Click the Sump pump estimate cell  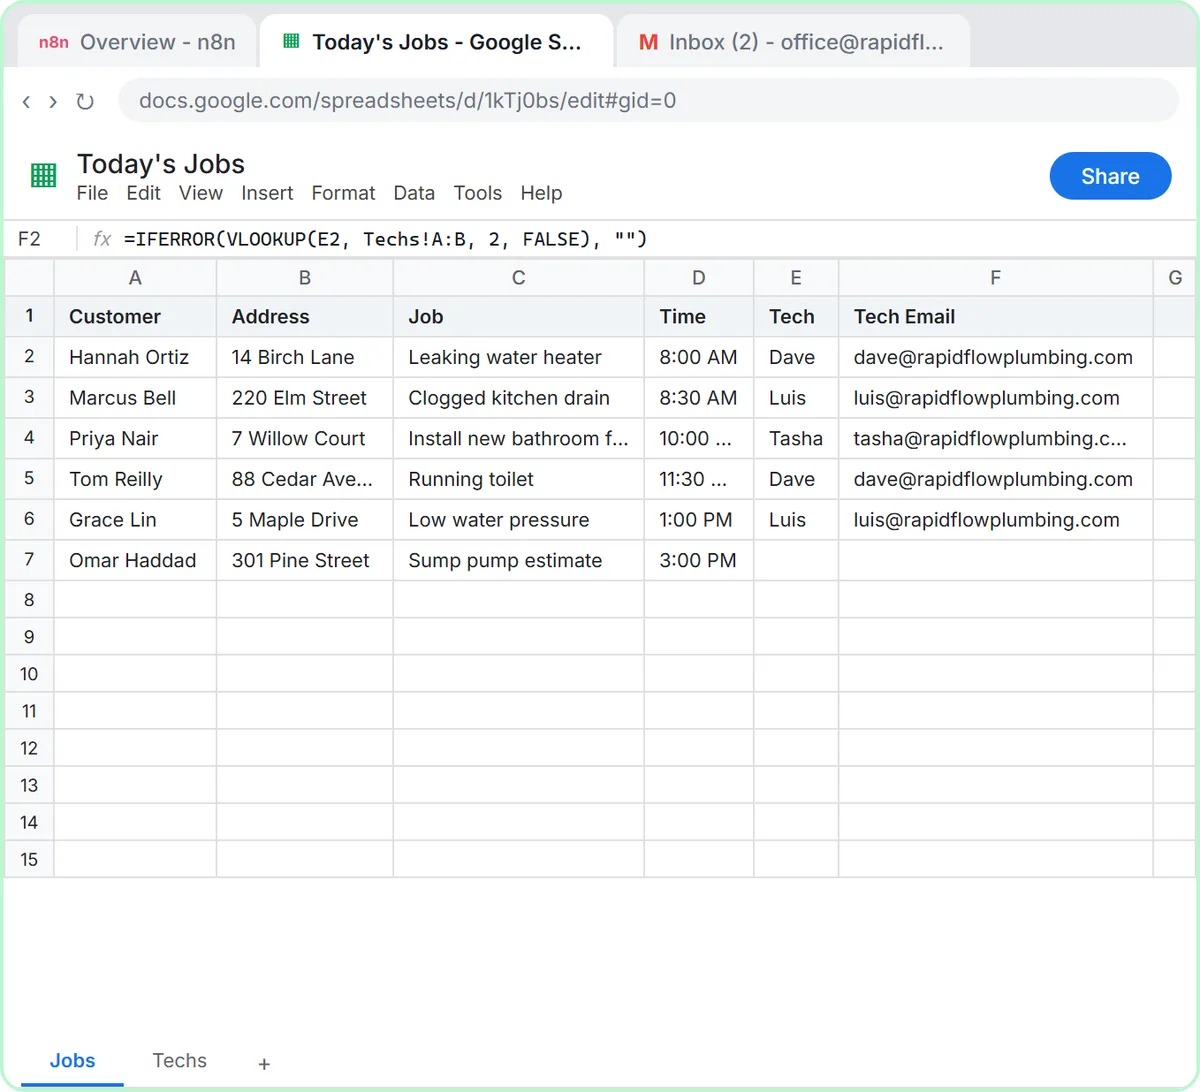tap(519, 561)
